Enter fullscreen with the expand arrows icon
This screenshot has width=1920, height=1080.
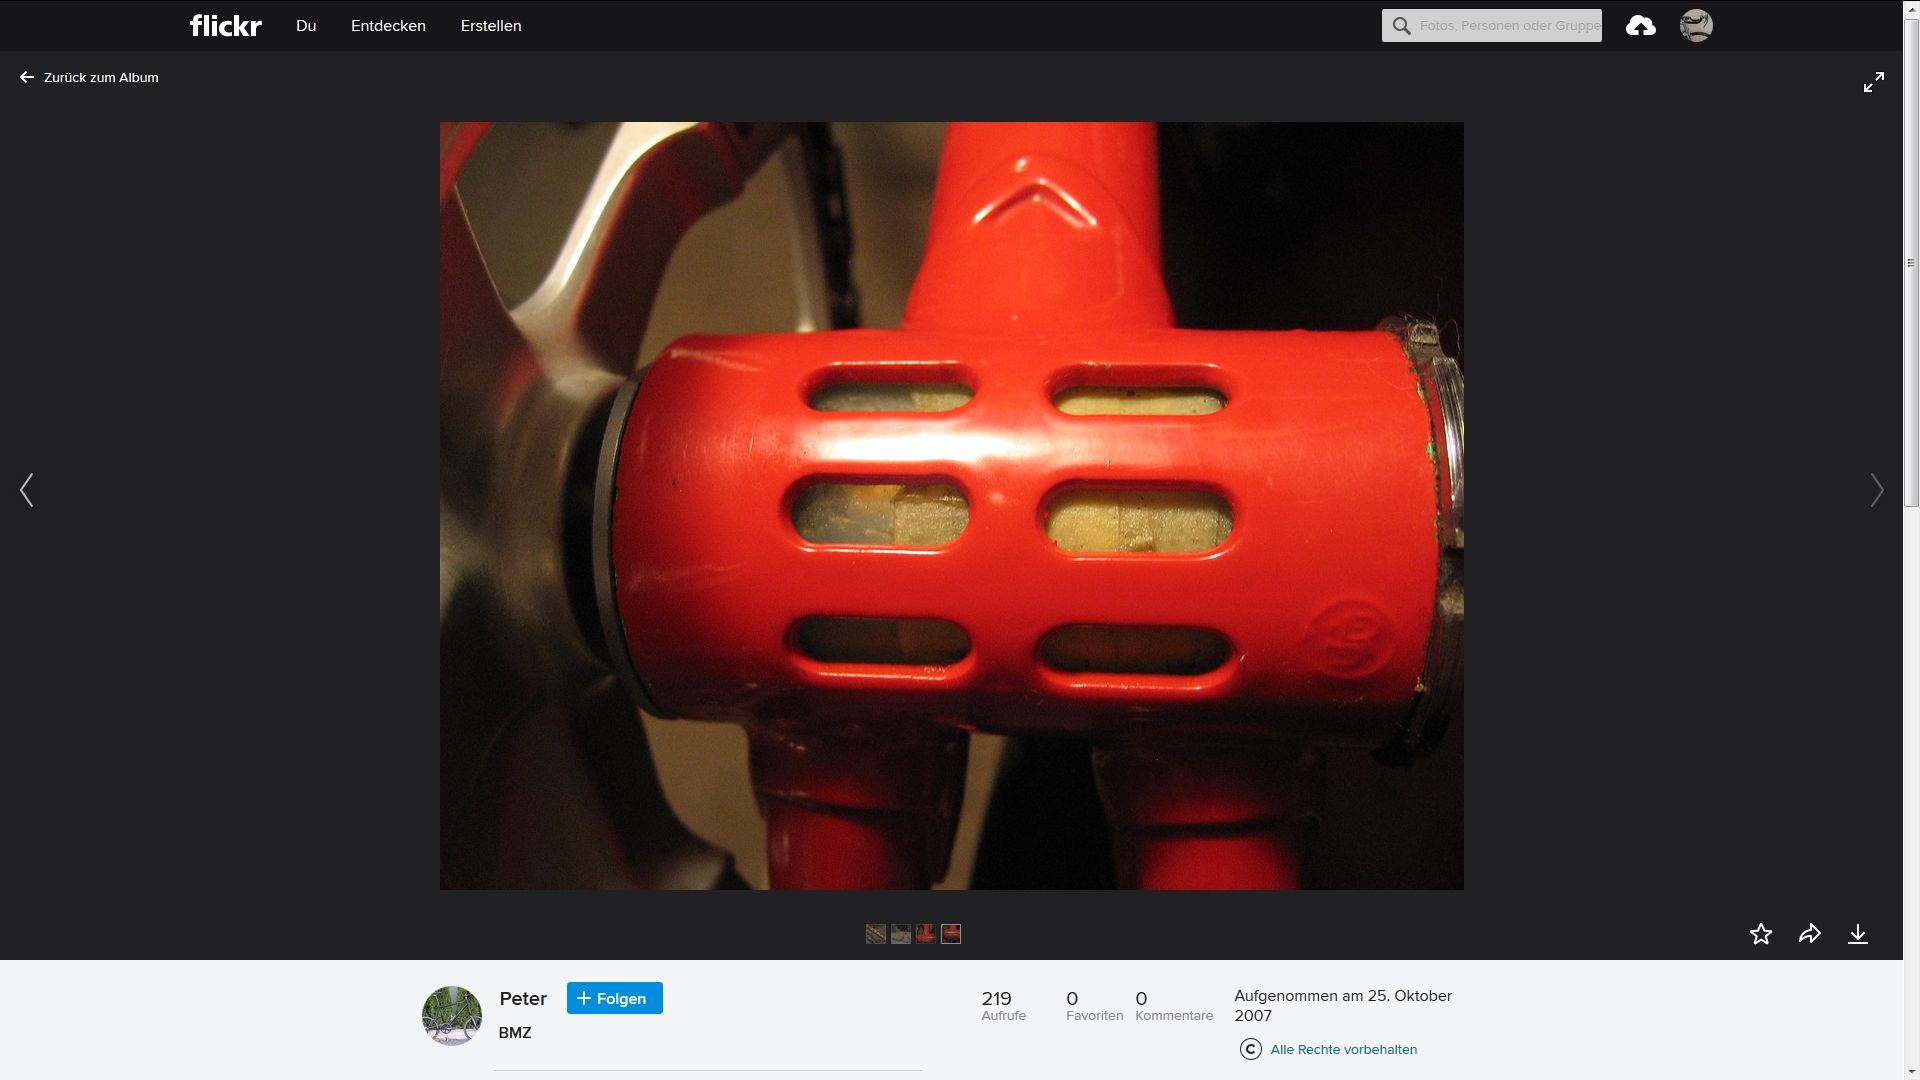1874,82
